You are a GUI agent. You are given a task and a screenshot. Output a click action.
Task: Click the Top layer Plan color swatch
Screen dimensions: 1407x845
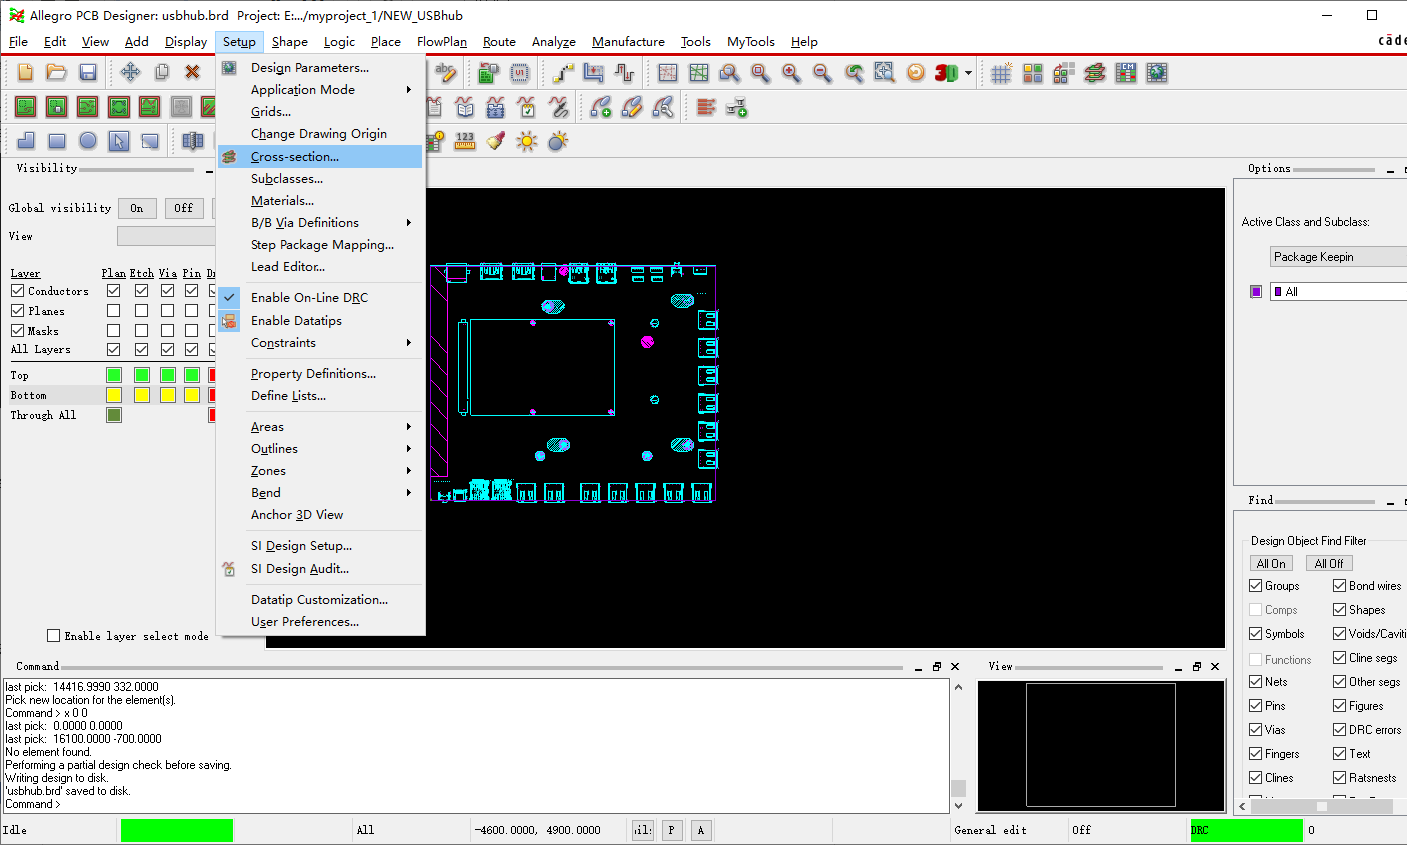coord(114,375)
